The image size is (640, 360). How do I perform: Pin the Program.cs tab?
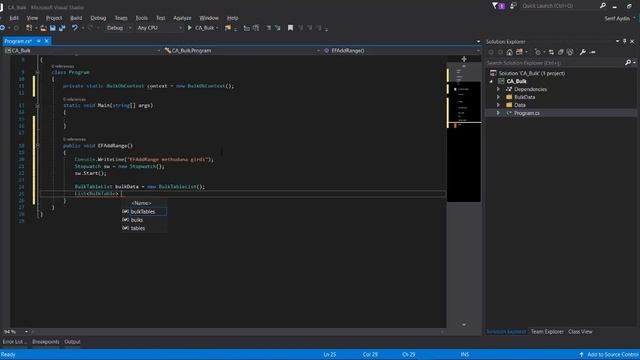(39, 41)
